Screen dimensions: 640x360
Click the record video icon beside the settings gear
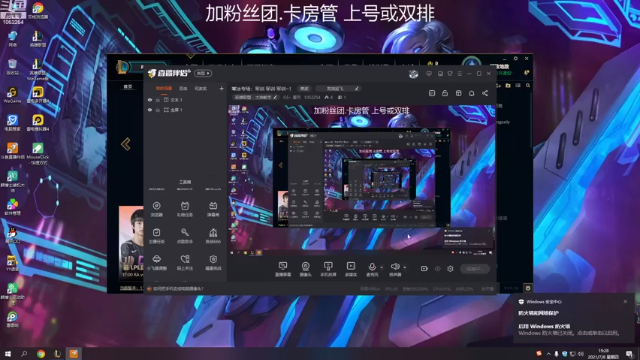[x=424, y=269]
